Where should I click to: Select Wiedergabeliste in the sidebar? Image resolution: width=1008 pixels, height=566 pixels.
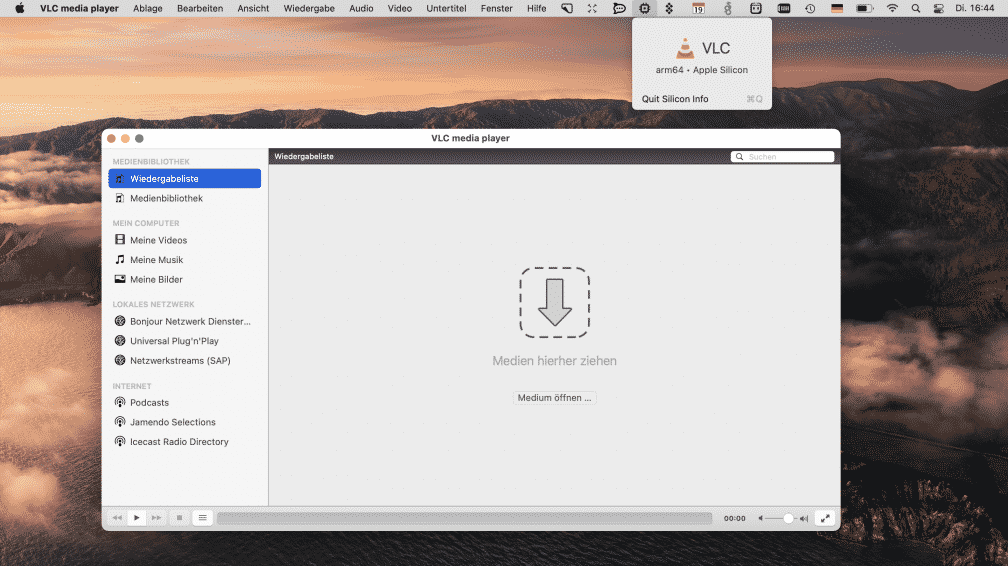(184, 179)
